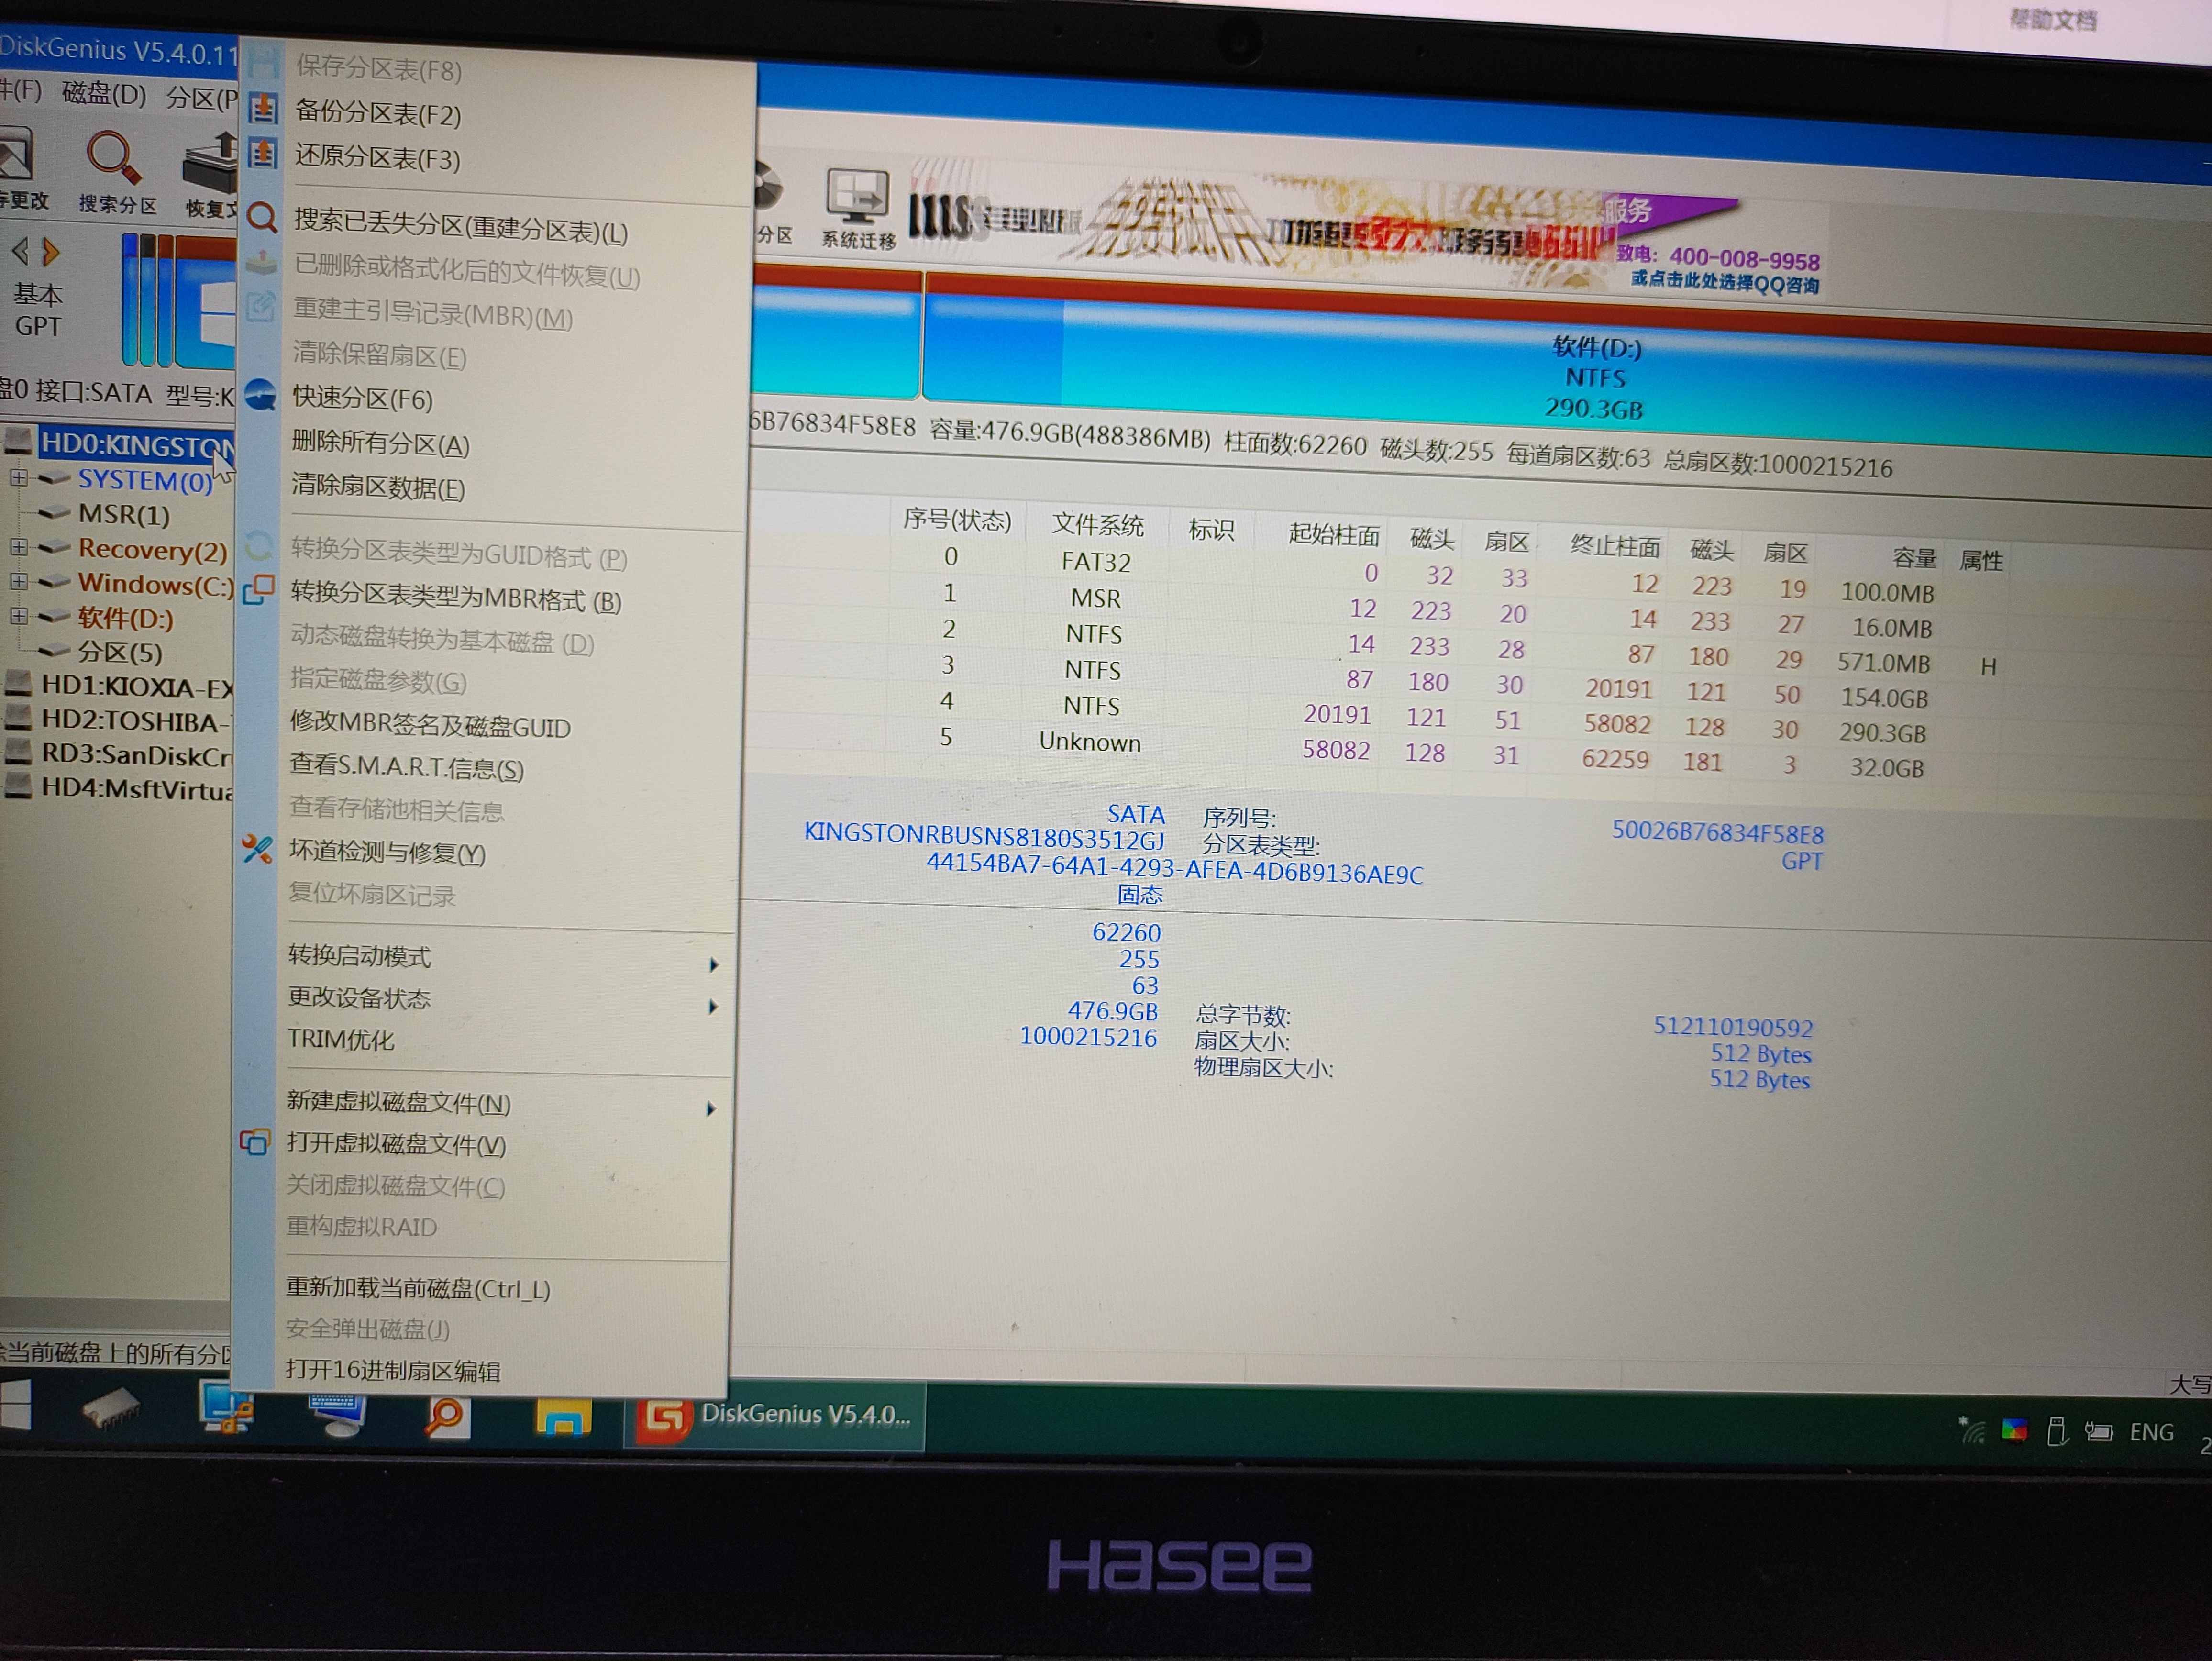
Task: Expand the SYSTEM(0) tree node
Action: point(18,478)
